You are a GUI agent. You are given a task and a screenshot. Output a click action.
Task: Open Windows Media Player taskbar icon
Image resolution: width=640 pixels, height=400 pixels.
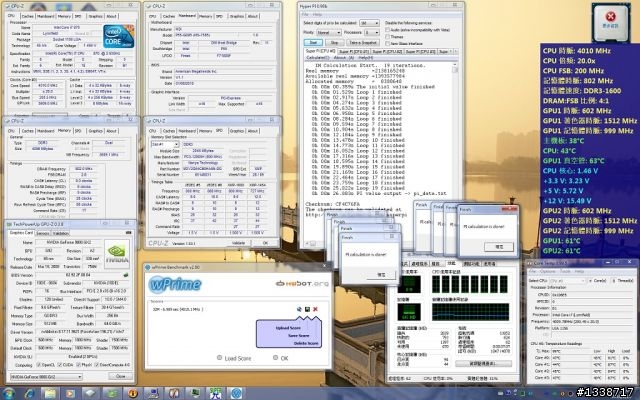point(70,393)
